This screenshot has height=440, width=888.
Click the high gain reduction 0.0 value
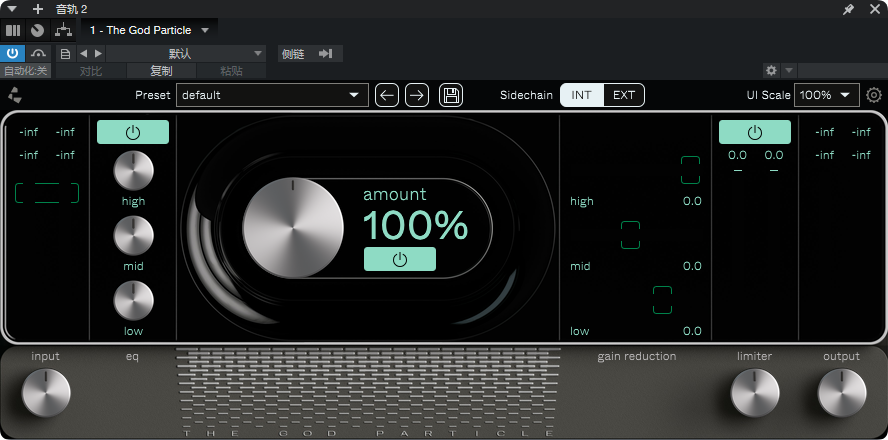(x=692, y=201)
